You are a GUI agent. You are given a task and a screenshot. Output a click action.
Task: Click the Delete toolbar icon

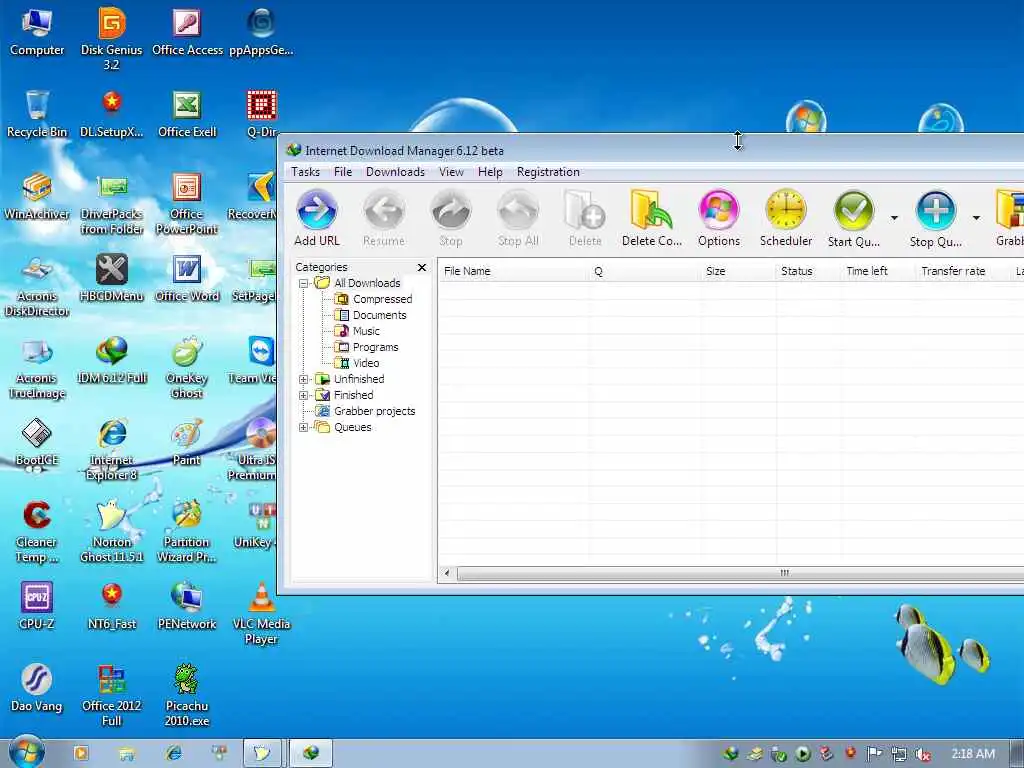[x=585, y=210]
